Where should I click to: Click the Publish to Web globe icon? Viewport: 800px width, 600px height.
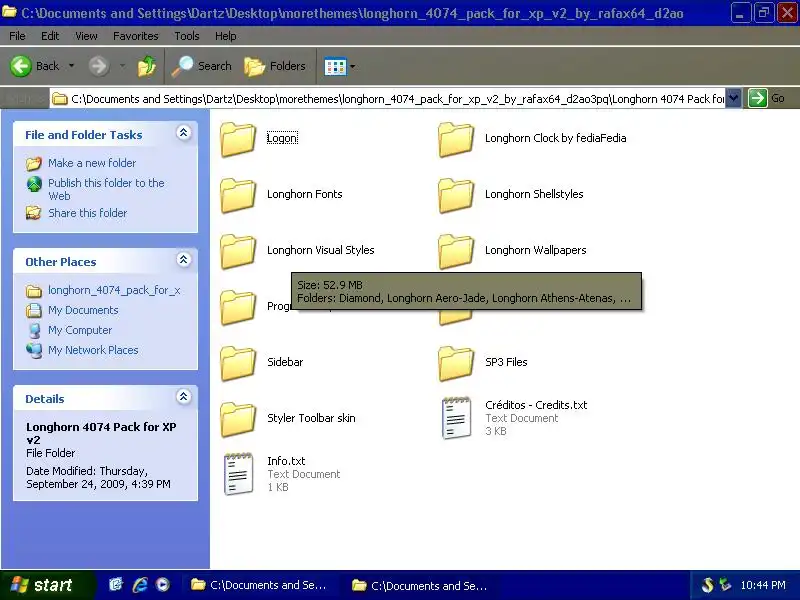click(34, 184)
